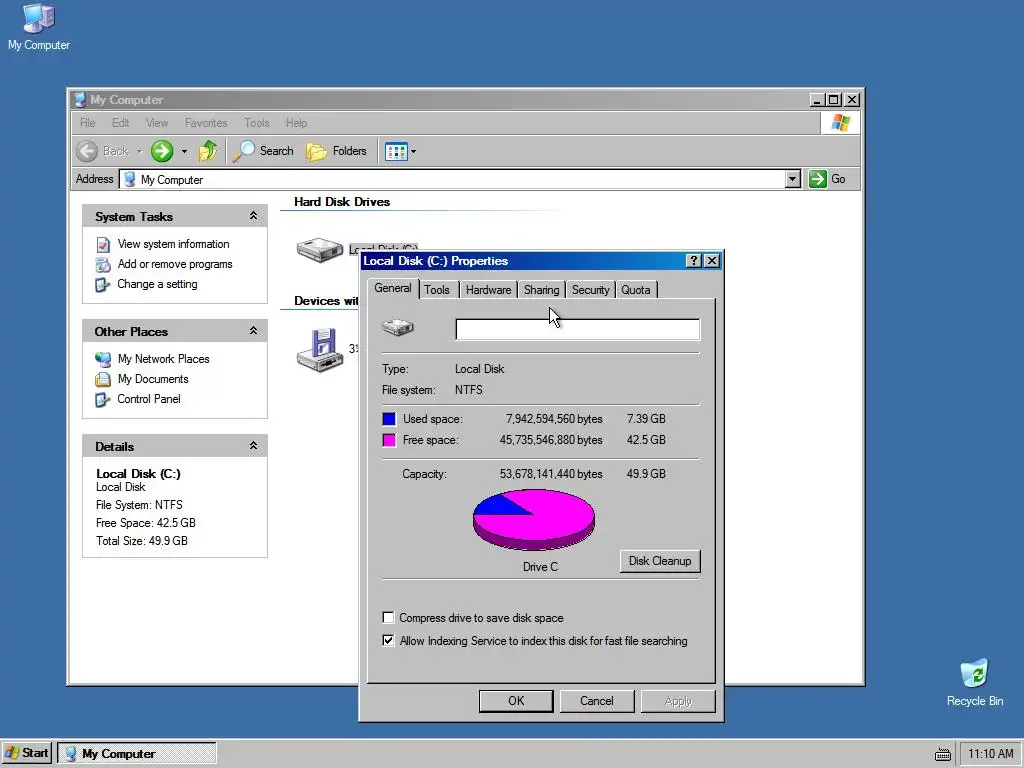Open Back history dropdown arrow
The height and width of the screenshot is (768, 1024).
[x=139, y=152]
